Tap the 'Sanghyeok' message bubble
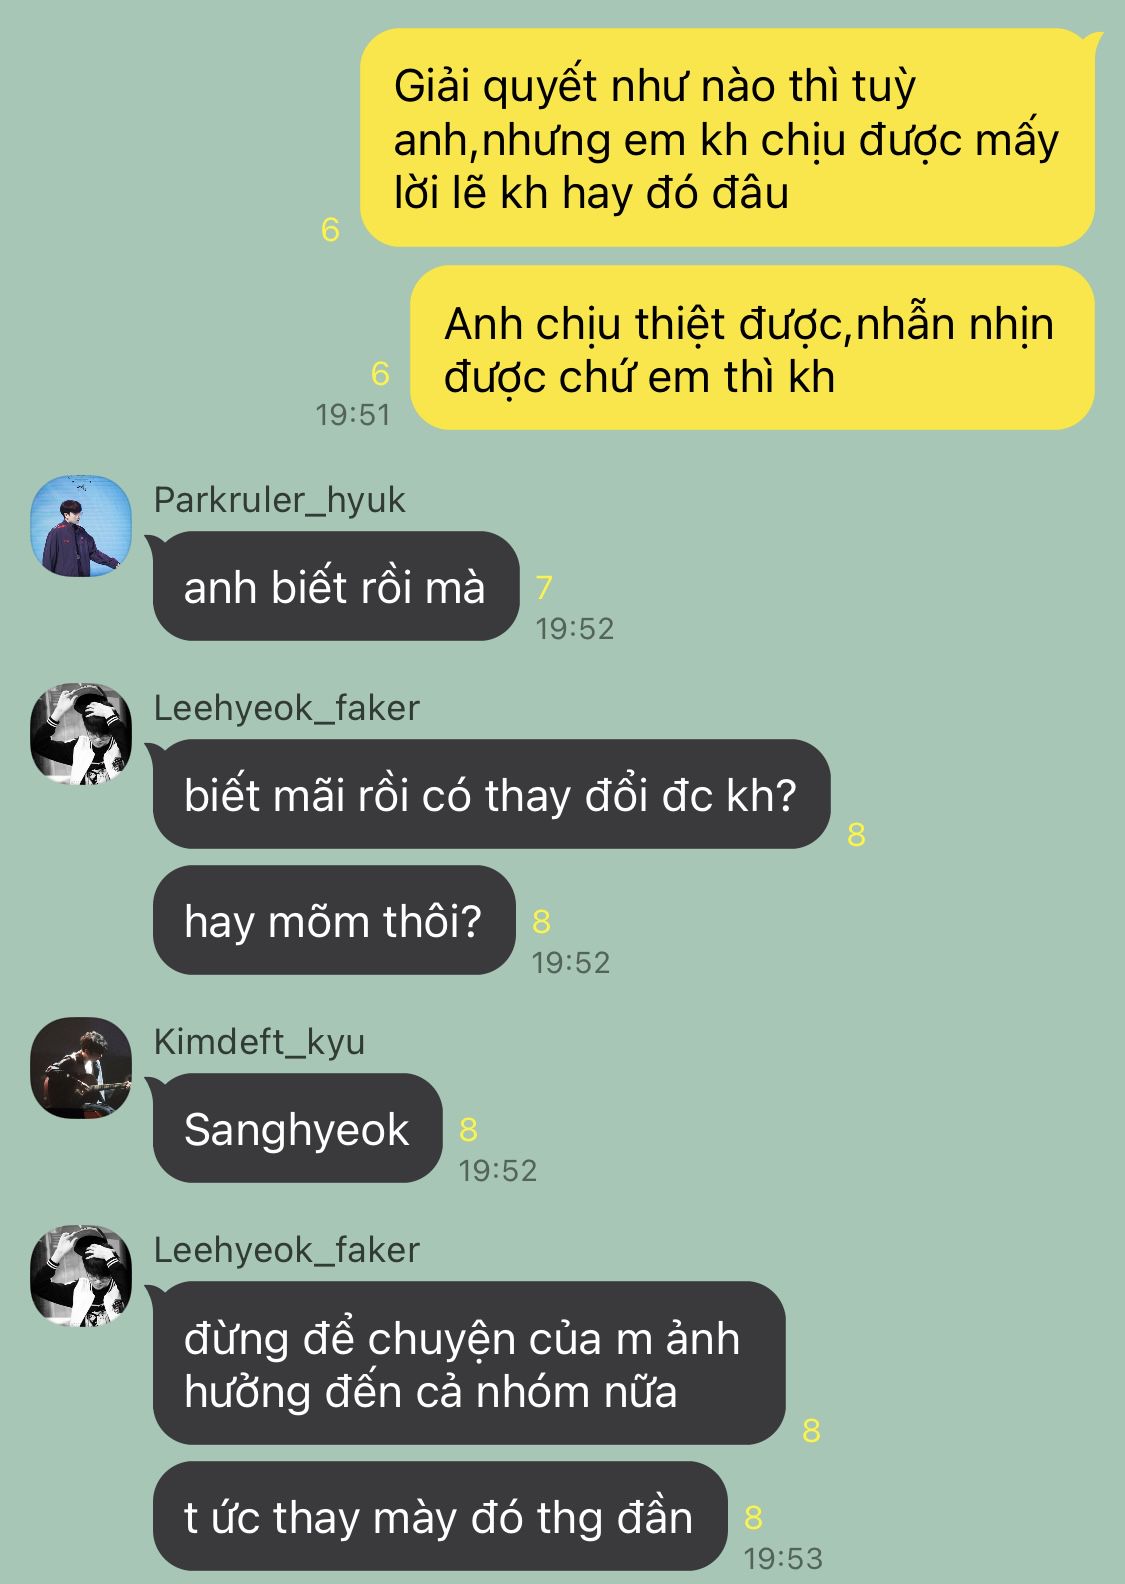 [297, 1128]
